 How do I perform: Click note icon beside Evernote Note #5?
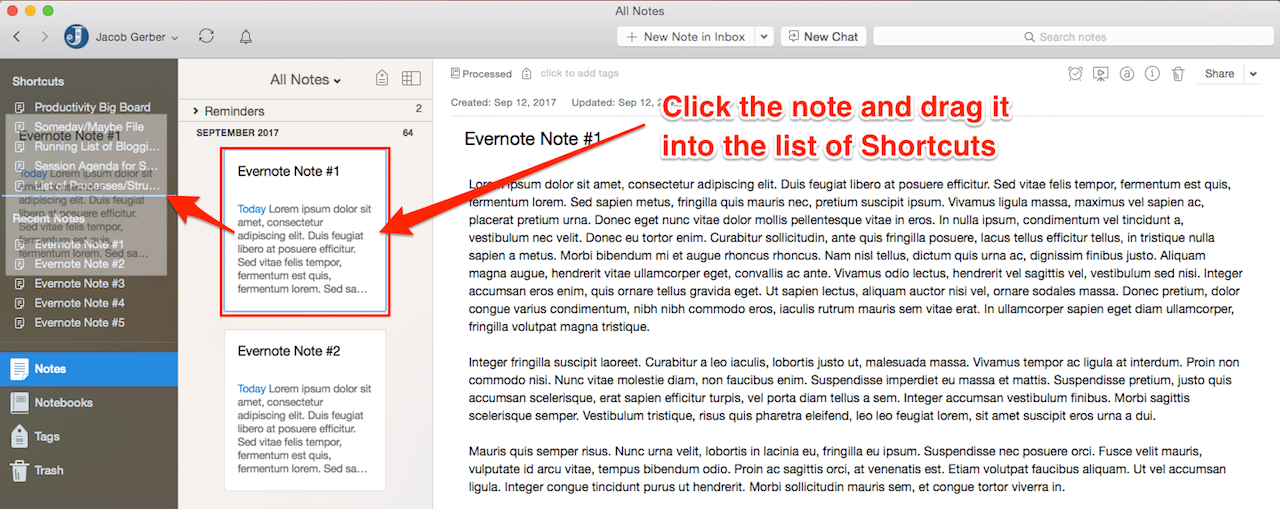(20, 323)
